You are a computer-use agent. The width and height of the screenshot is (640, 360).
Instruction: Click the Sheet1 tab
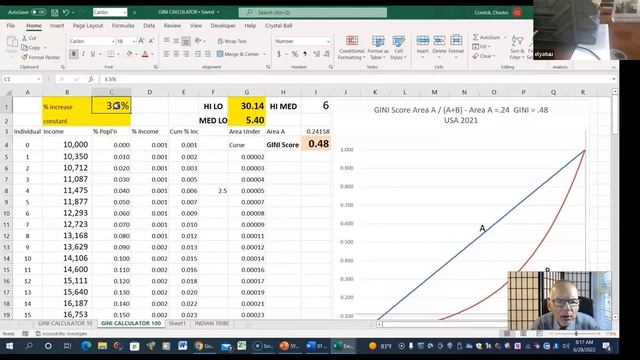point(177,323)
